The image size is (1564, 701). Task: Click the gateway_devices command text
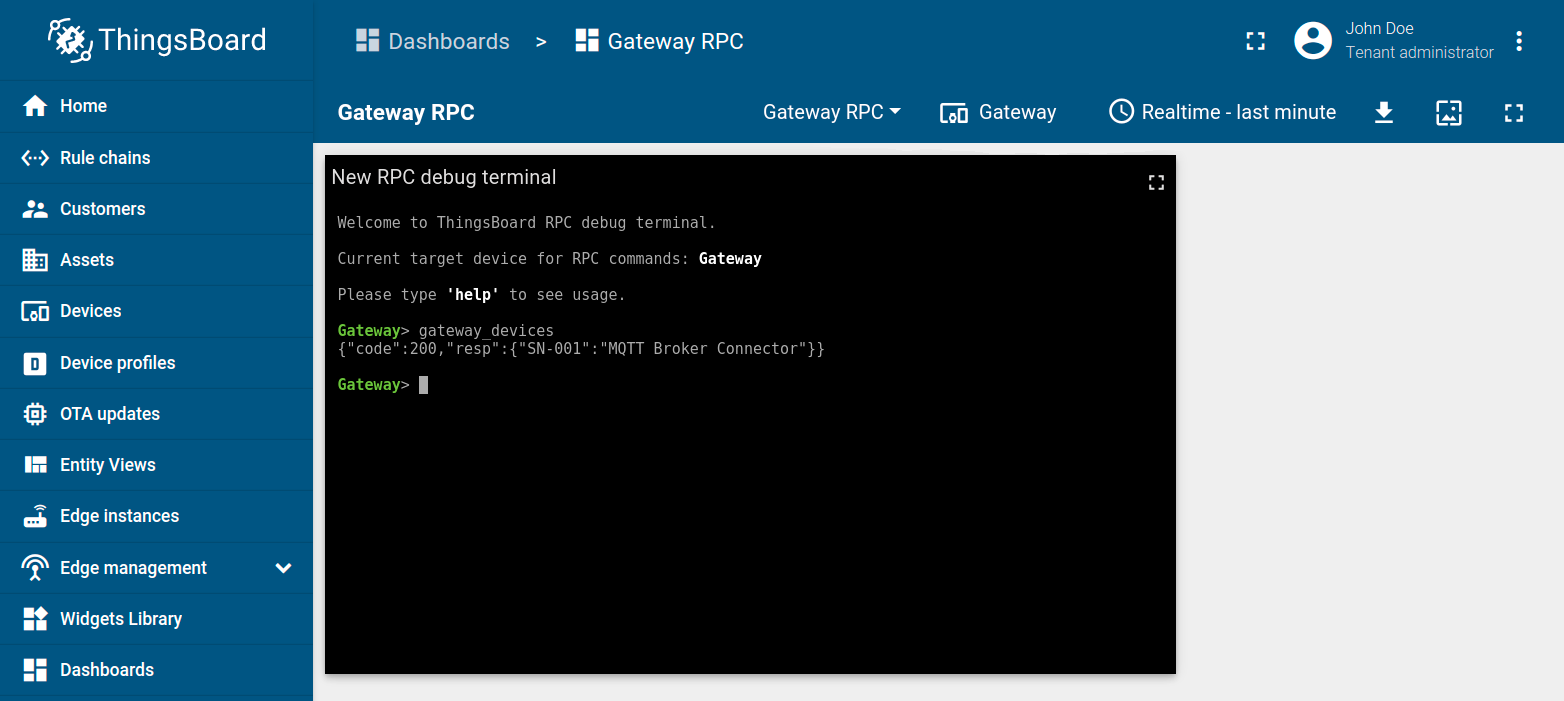[486, 330]
